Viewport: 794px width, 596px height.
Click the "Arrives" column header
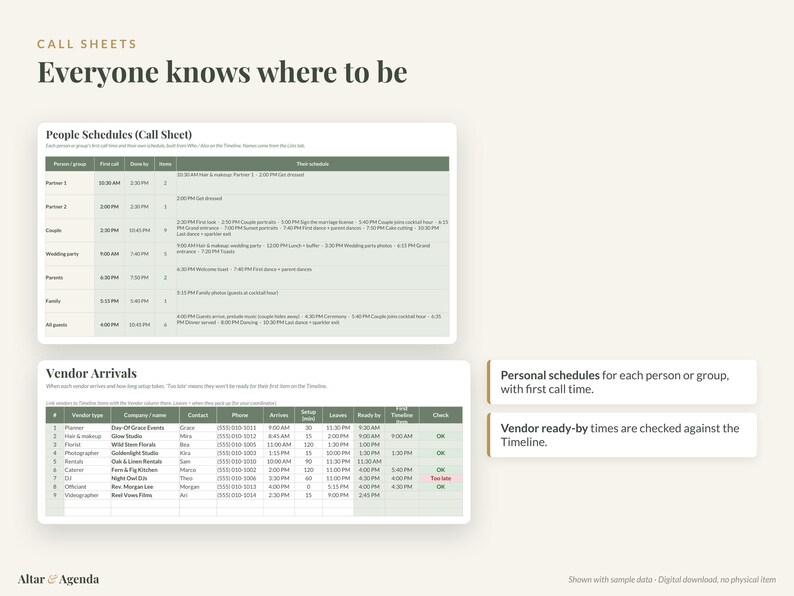(x=279, y=415)
